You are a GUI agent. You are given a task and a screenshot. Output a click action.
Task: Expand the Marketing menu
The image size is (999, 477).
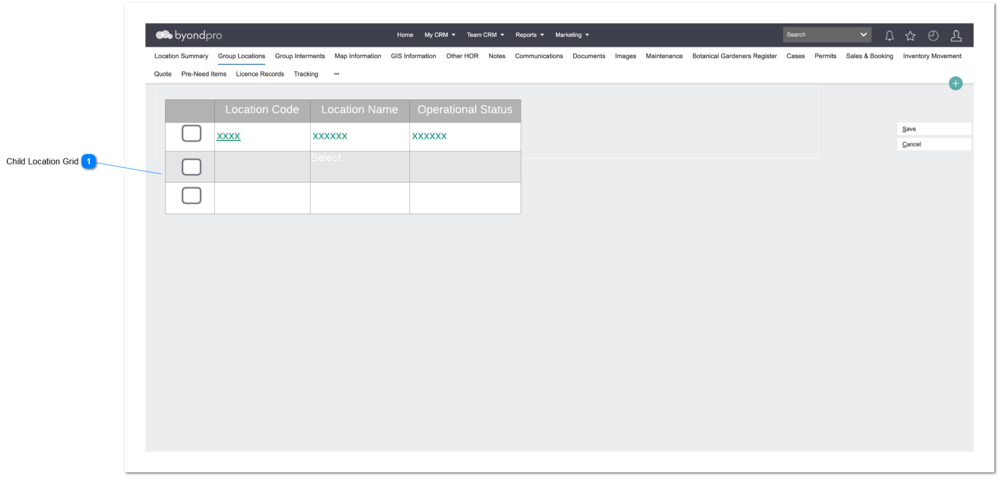(571, 35)
